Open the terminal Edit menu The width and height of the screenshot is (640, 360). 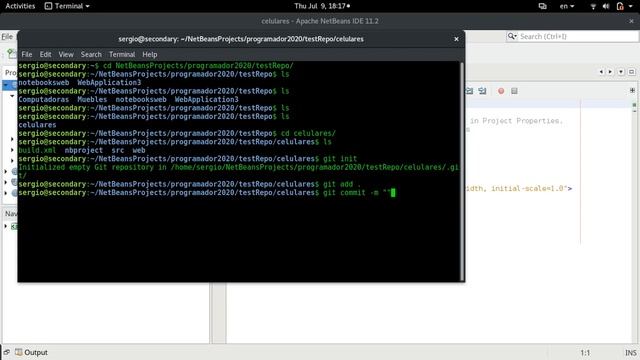45,54
